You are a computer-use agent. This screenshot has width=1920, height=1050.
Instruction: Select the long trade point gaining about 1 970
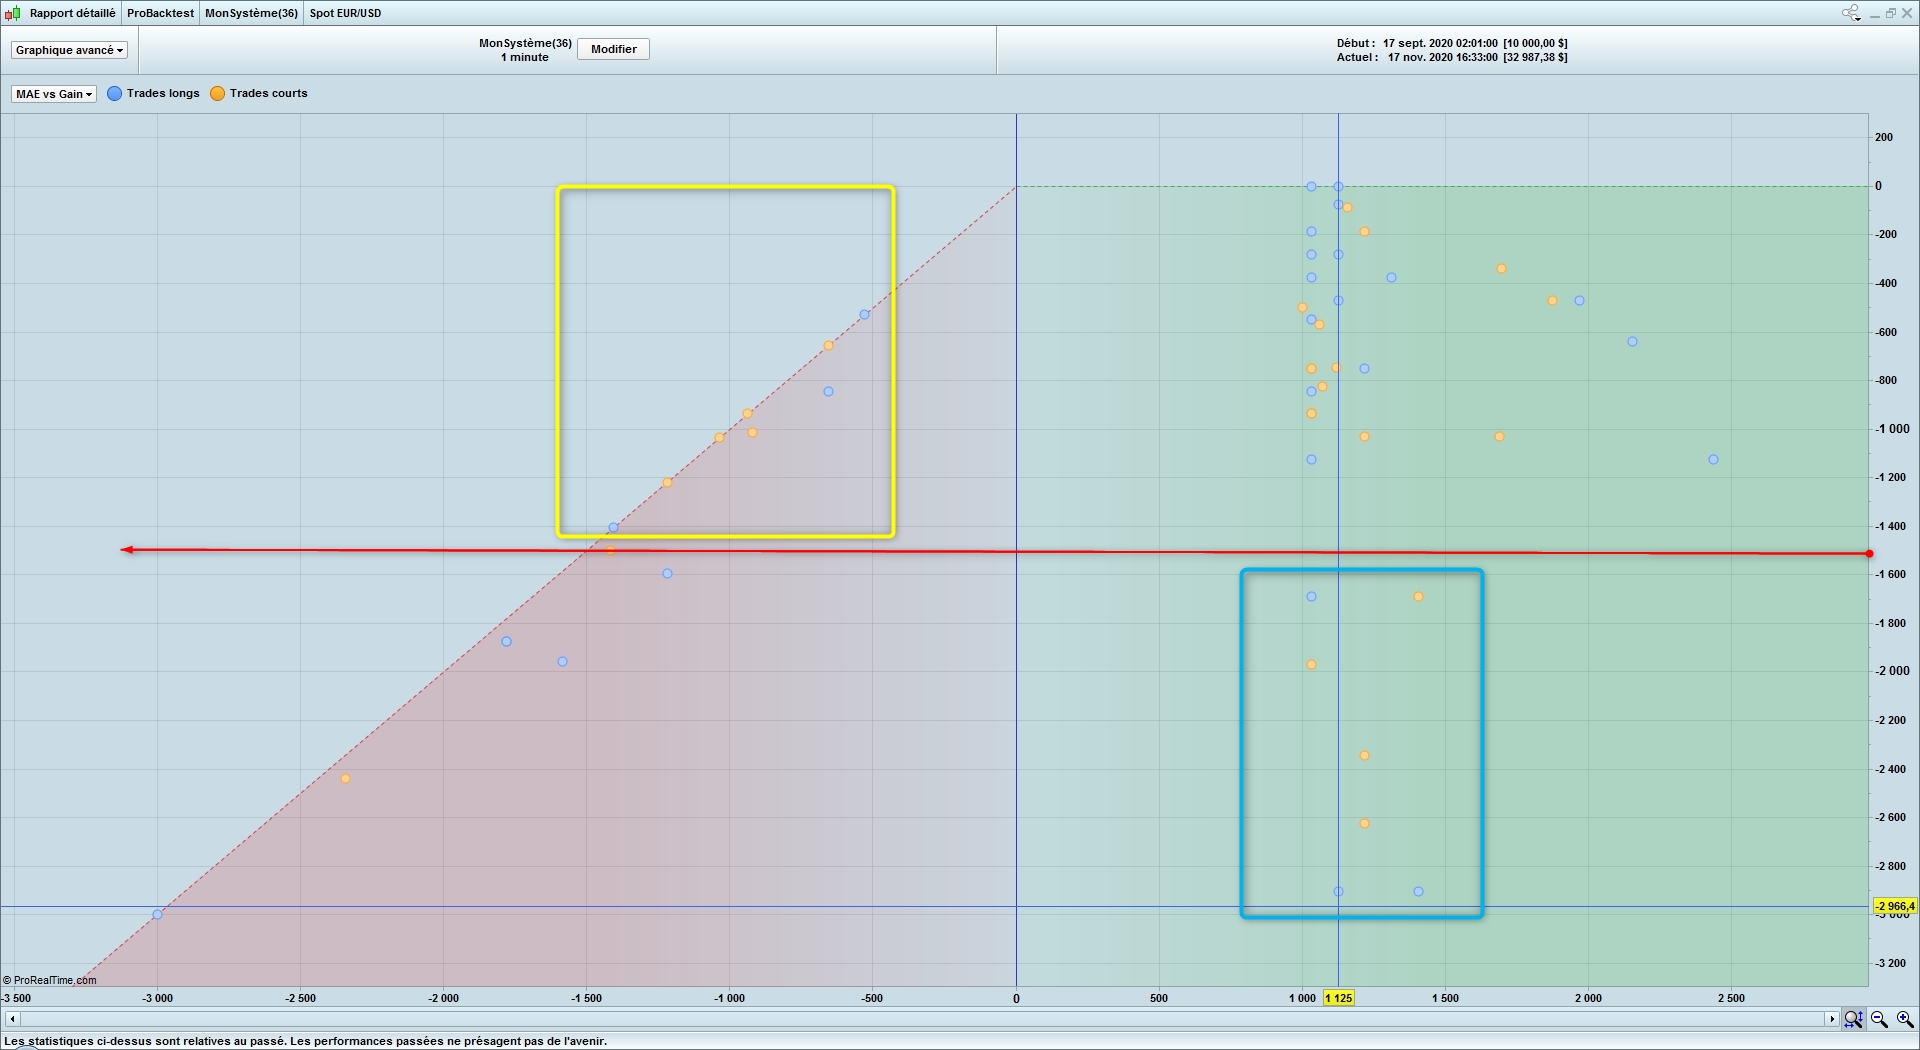pos(1579,300)
